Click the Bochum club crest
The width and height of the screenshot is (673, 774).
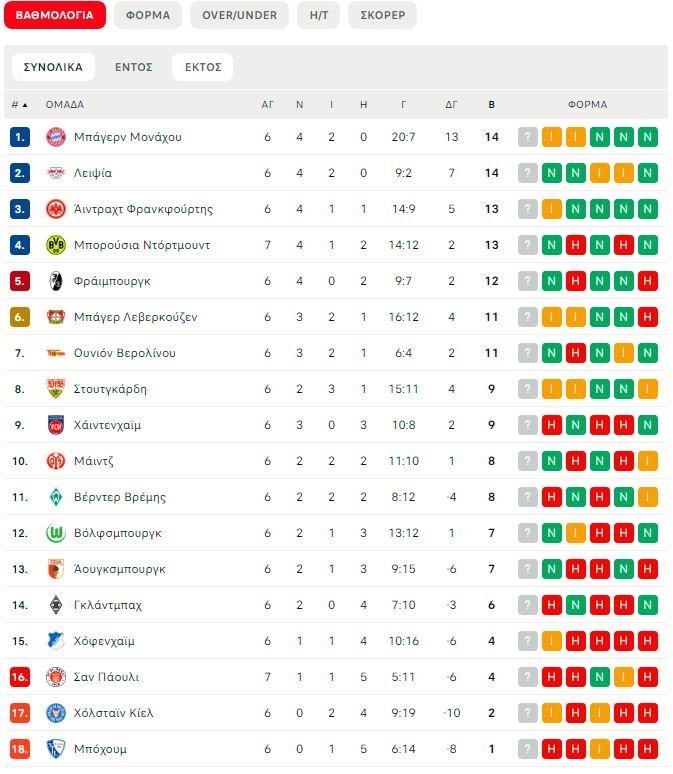pos(55,749)
